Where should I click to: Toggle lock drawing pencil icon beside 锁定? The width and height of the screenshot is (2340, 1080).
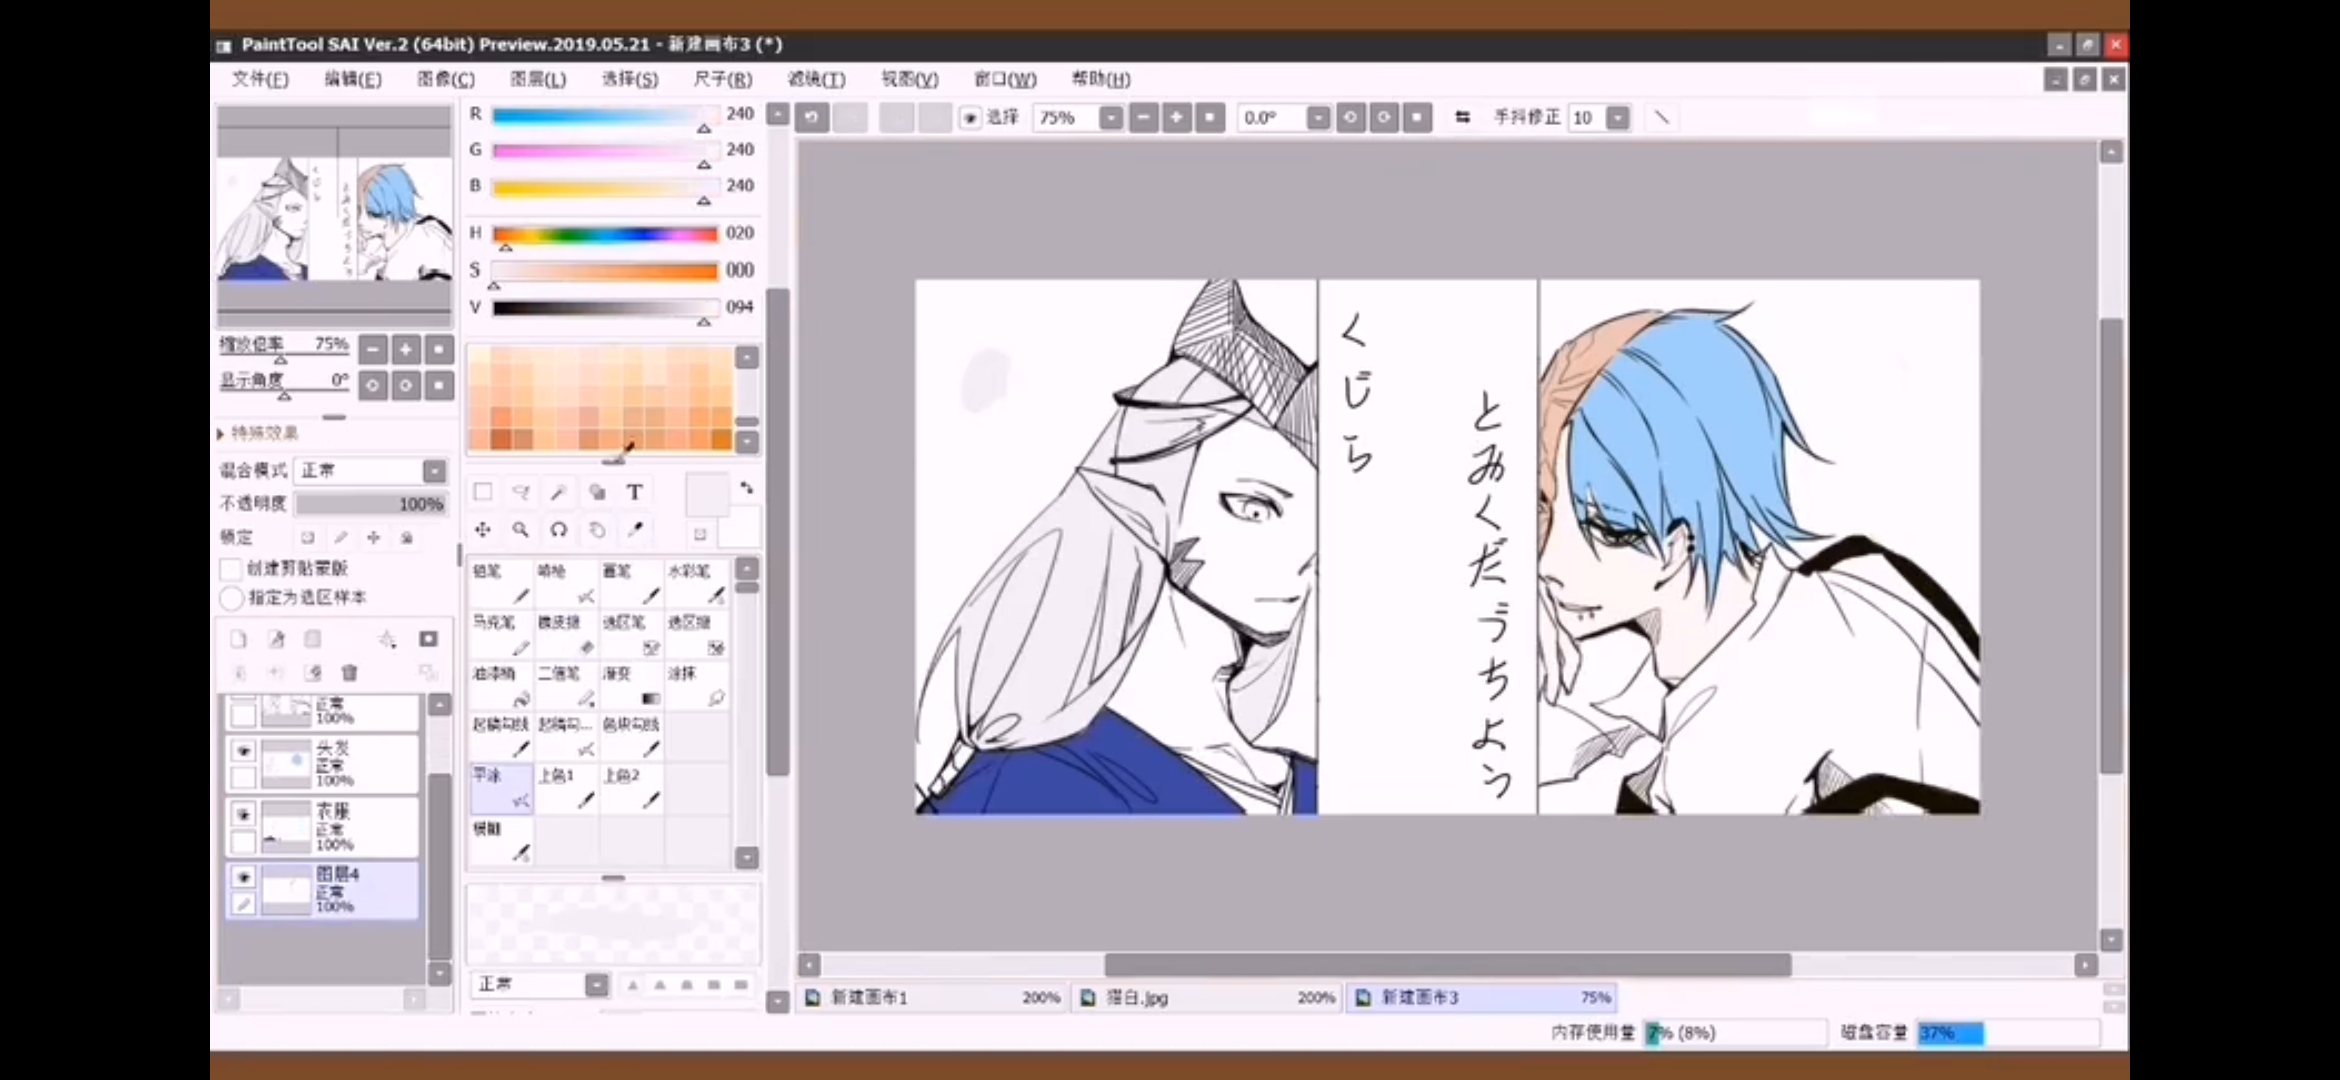[341, 537]
